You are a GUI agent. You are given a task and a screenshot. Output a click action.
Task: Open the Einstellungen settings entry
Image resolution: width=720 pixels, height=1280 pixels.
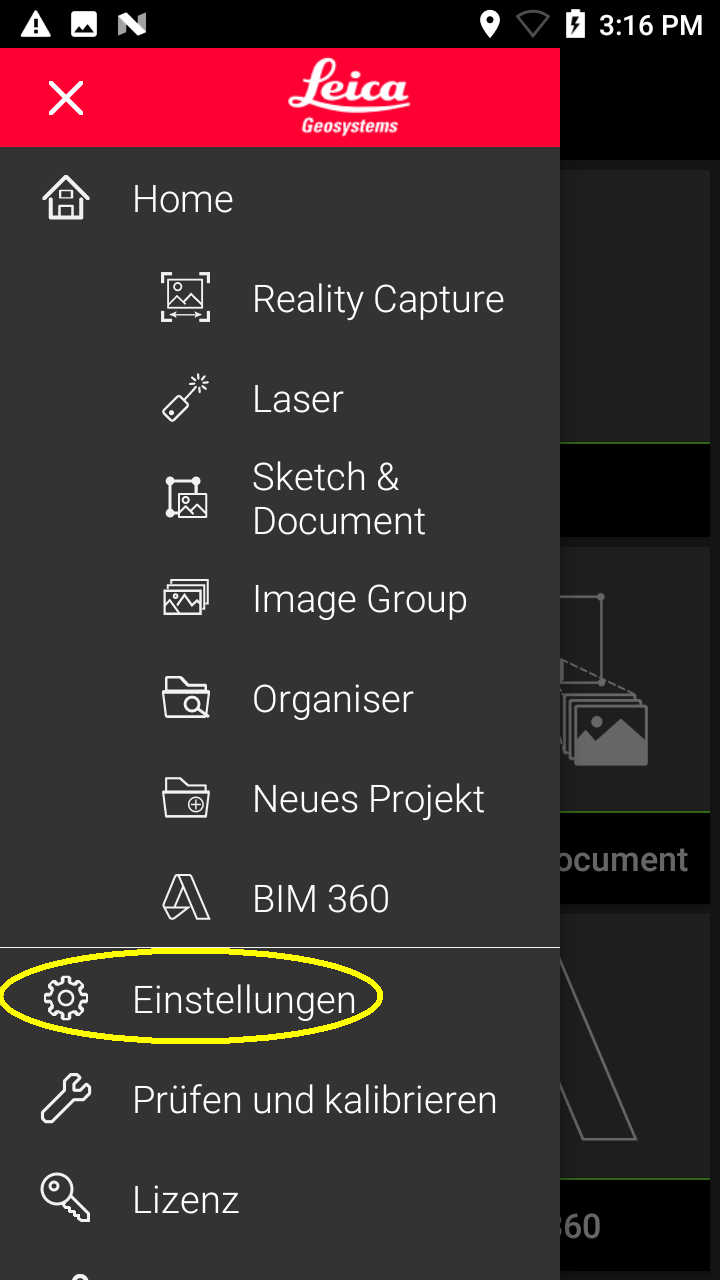click(244, 999)
